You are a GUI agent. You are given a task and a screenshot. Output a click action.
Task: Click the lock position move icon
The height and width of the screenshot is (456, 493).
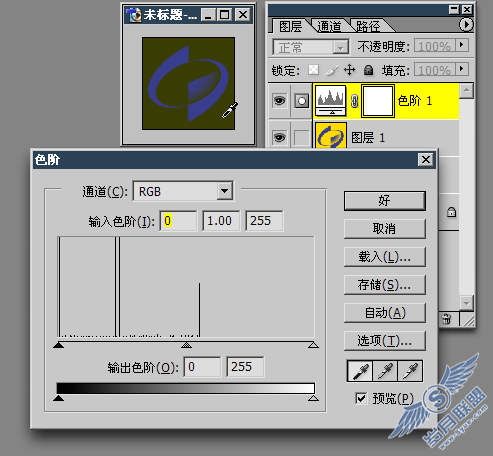click(x=349, y=70)
